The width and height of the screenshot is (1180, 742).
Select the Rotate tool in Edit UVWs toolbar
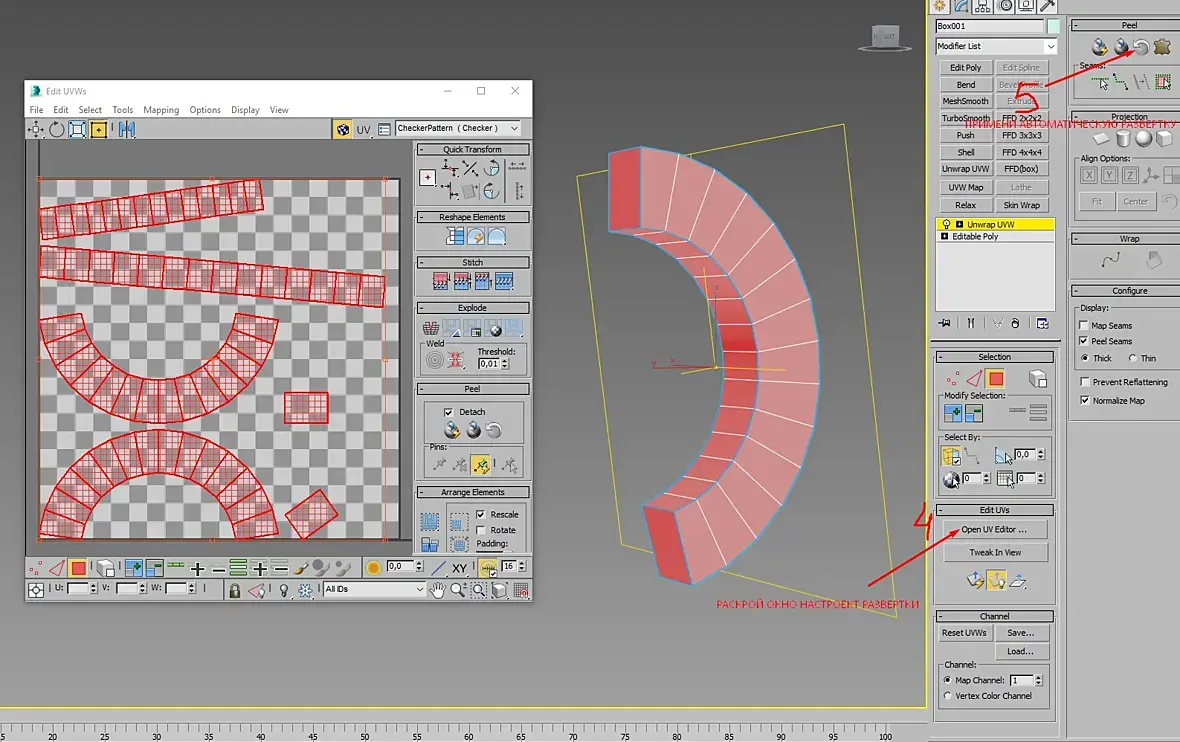pyautogui.click(x=57, y=129)
